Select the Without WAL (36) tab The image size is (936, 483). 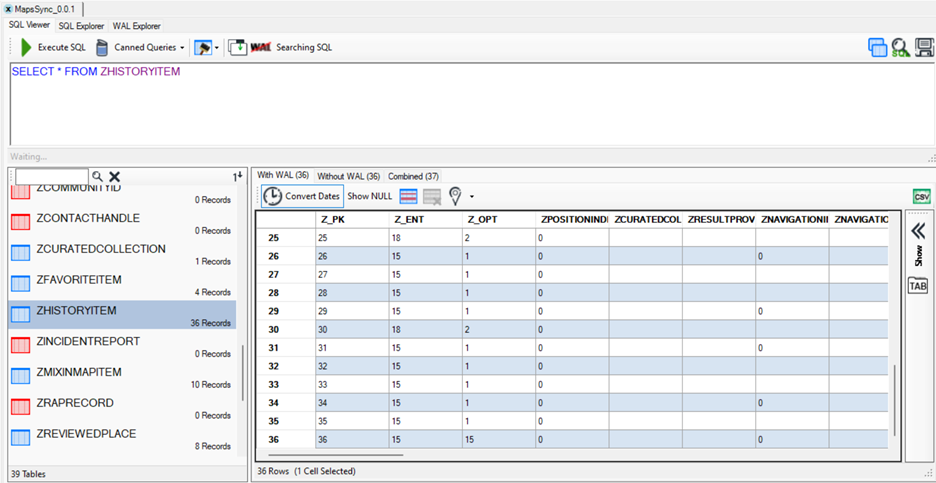[348, 176]
